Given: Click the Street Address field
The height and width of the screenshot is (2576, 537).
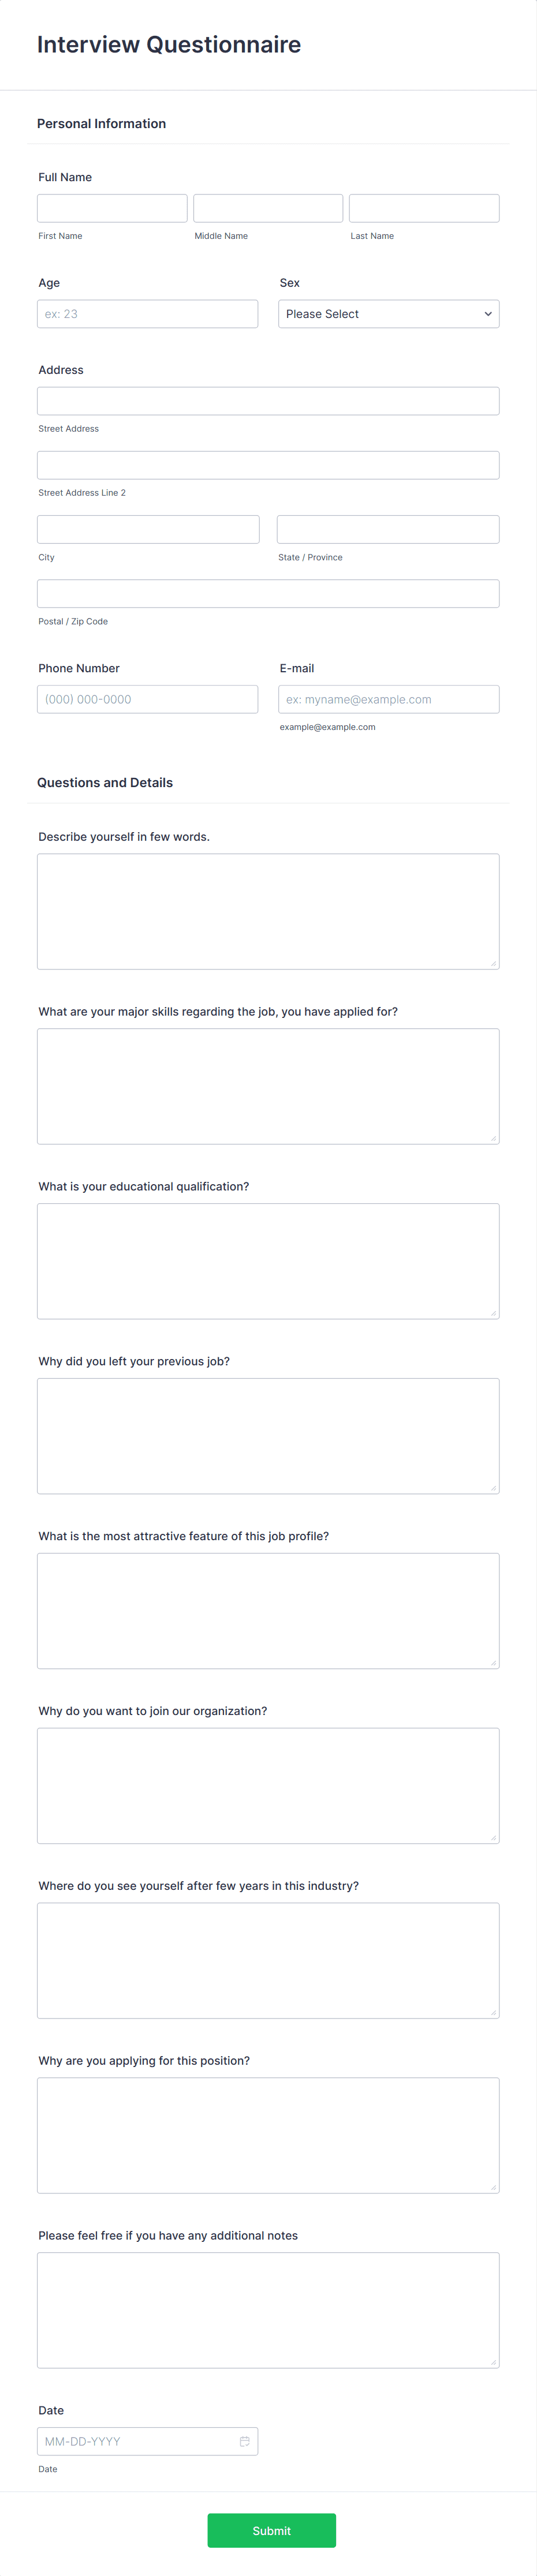Looking at the screenshot, I should [x=267, y=400].
